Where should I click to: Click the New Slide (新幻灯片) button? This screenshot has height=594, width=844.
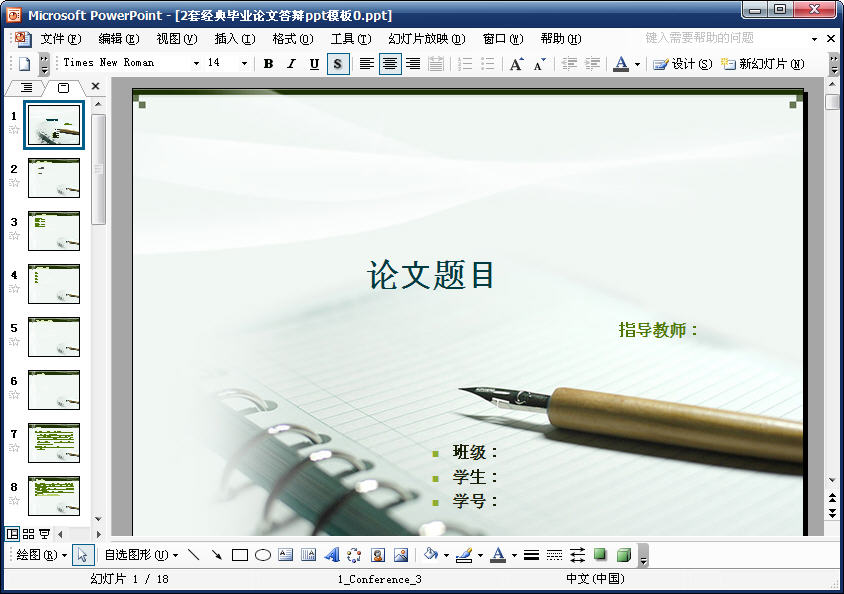[762, 63]
